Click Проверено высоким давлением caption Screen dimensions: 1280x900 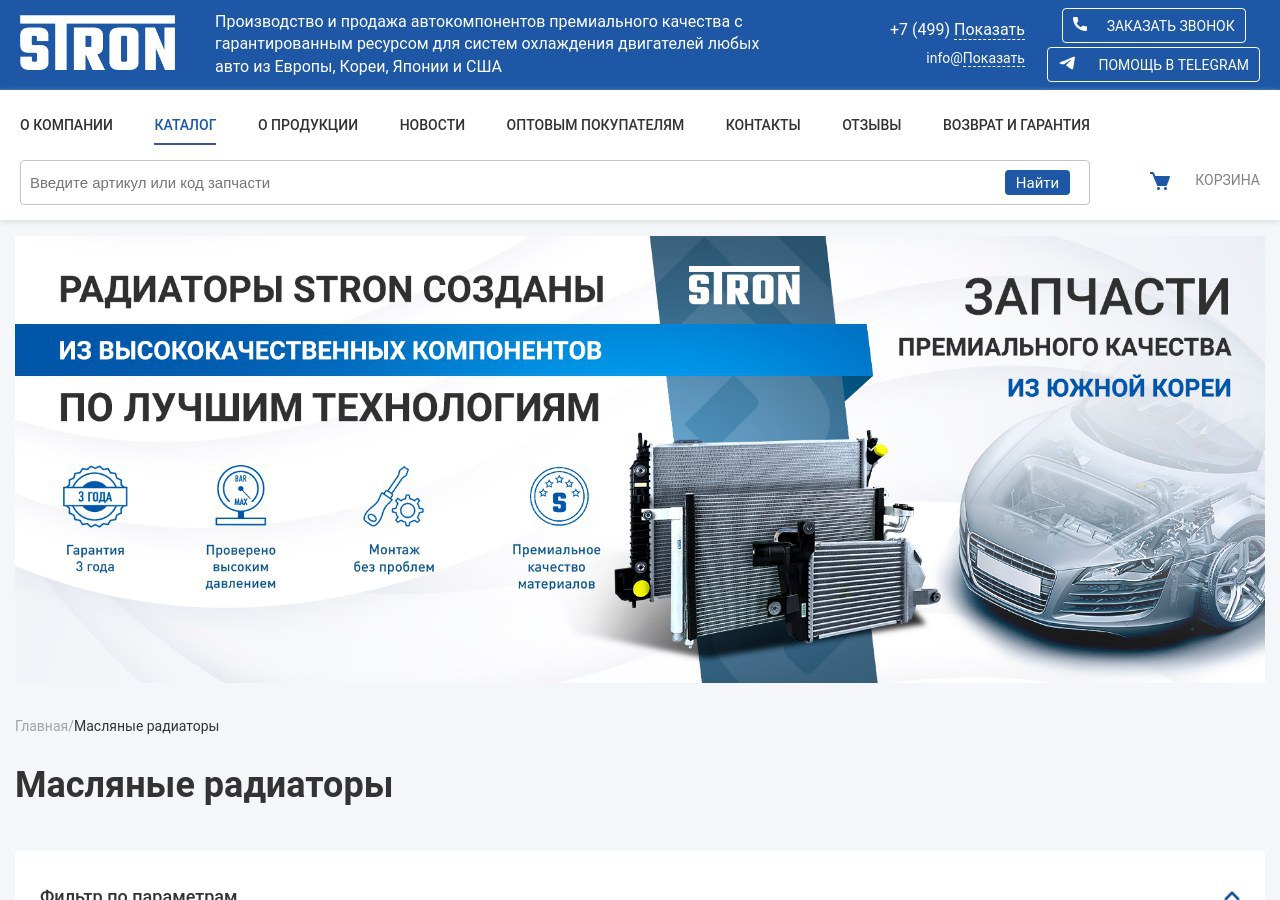coord(241,566)
